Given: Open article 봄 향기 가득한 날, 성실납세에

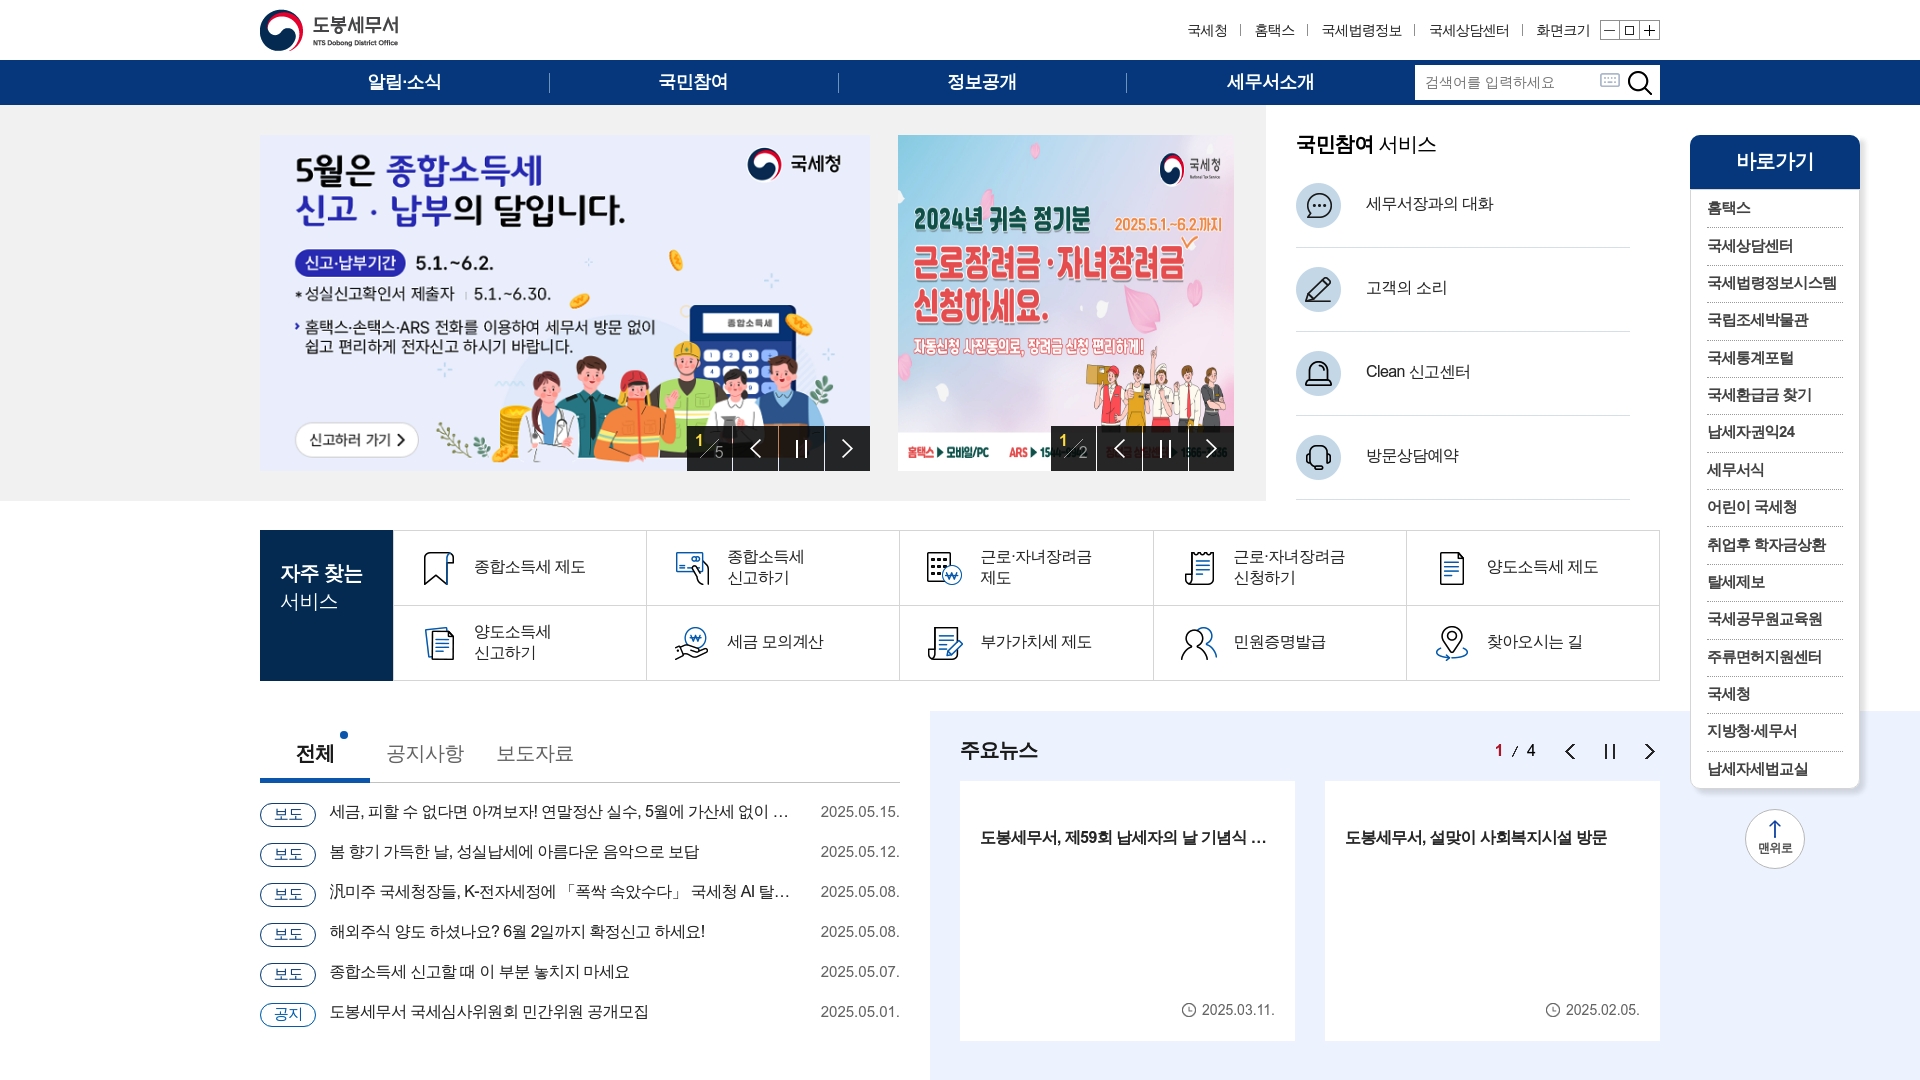Looking at the screenshot, I should (514, 852).
